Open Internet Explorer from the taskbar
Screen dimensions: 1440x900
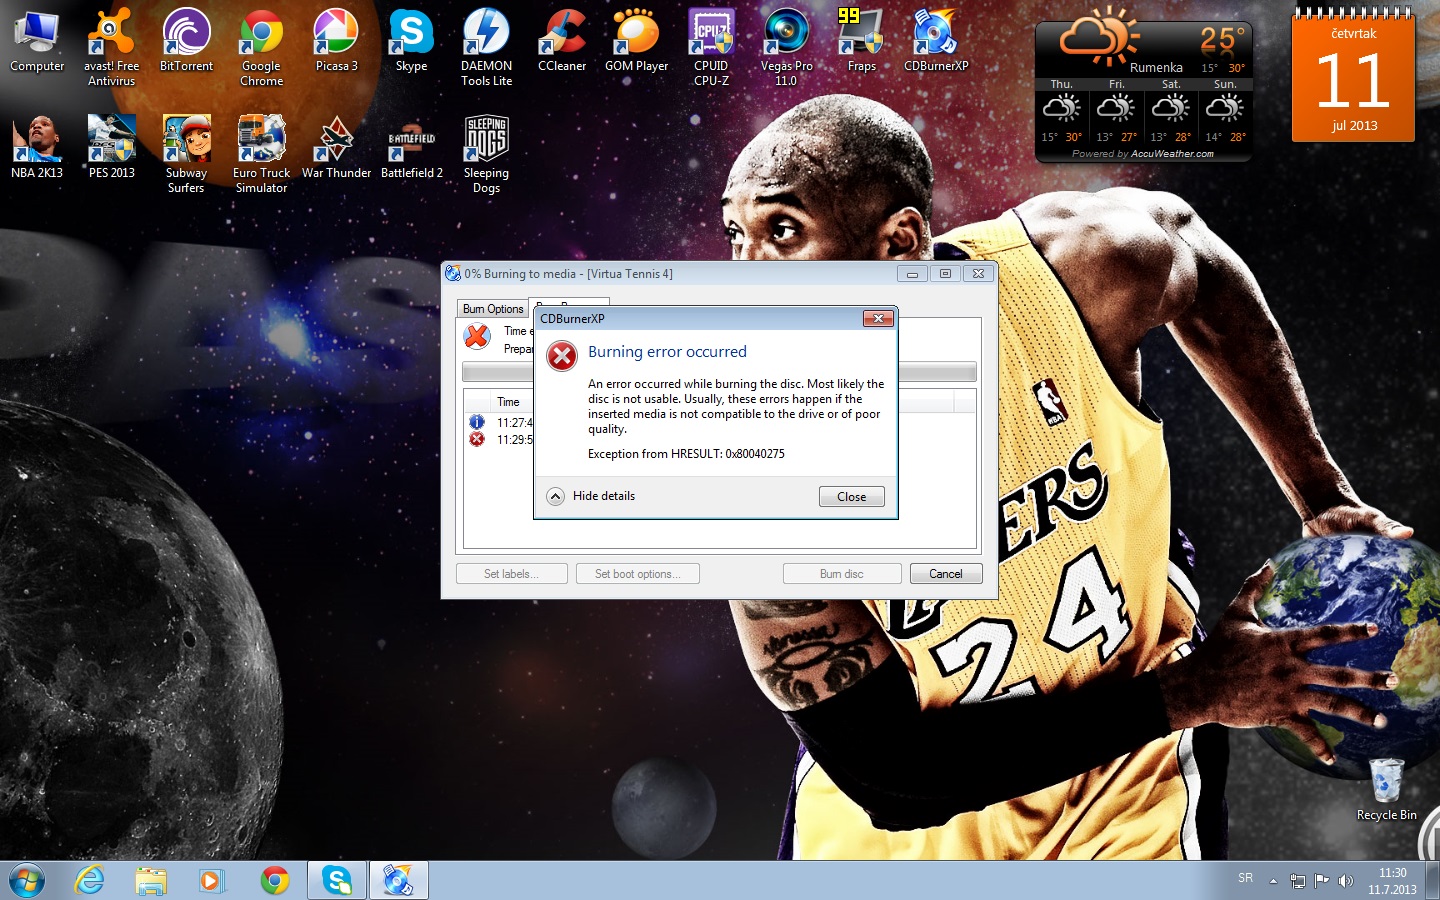tap(90, 881)
